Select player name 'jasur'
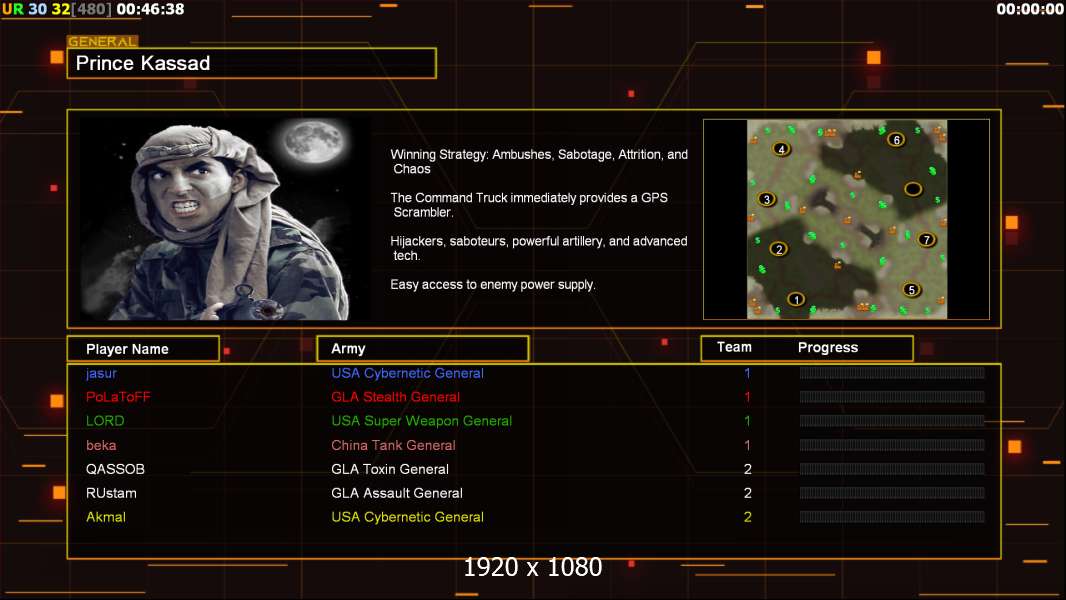 pos(101,374)
